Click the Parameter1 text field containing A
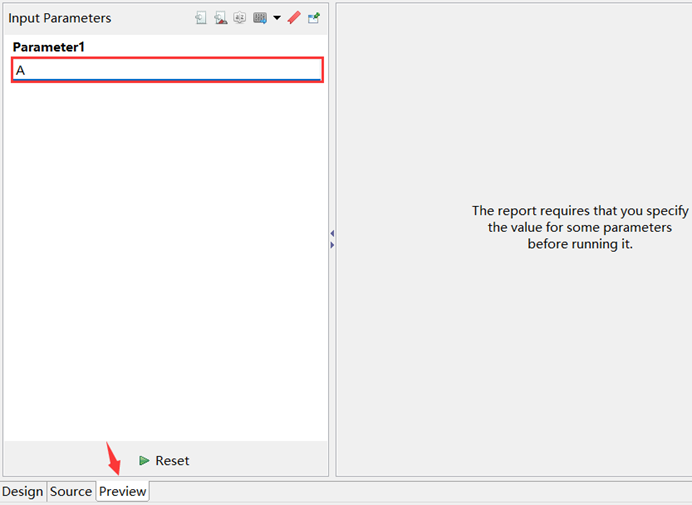The height and width of the screenshot is (505, 692). tap(166, 70)
